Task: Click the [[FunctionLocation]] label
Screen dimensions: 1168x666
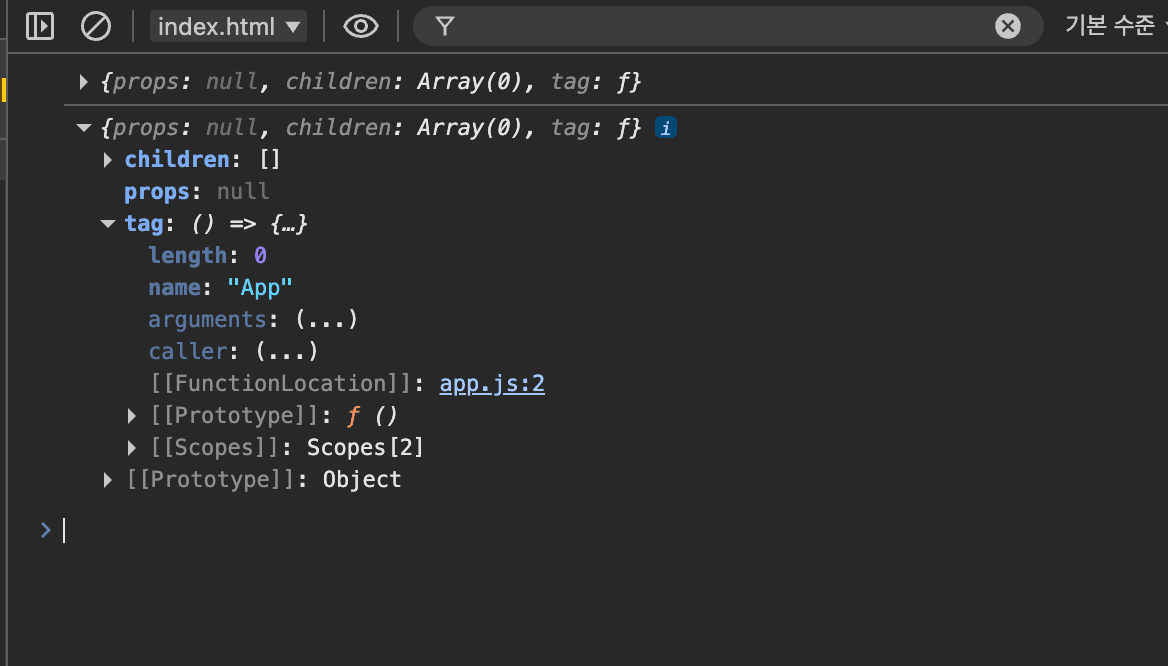Action: coord(281,384)
